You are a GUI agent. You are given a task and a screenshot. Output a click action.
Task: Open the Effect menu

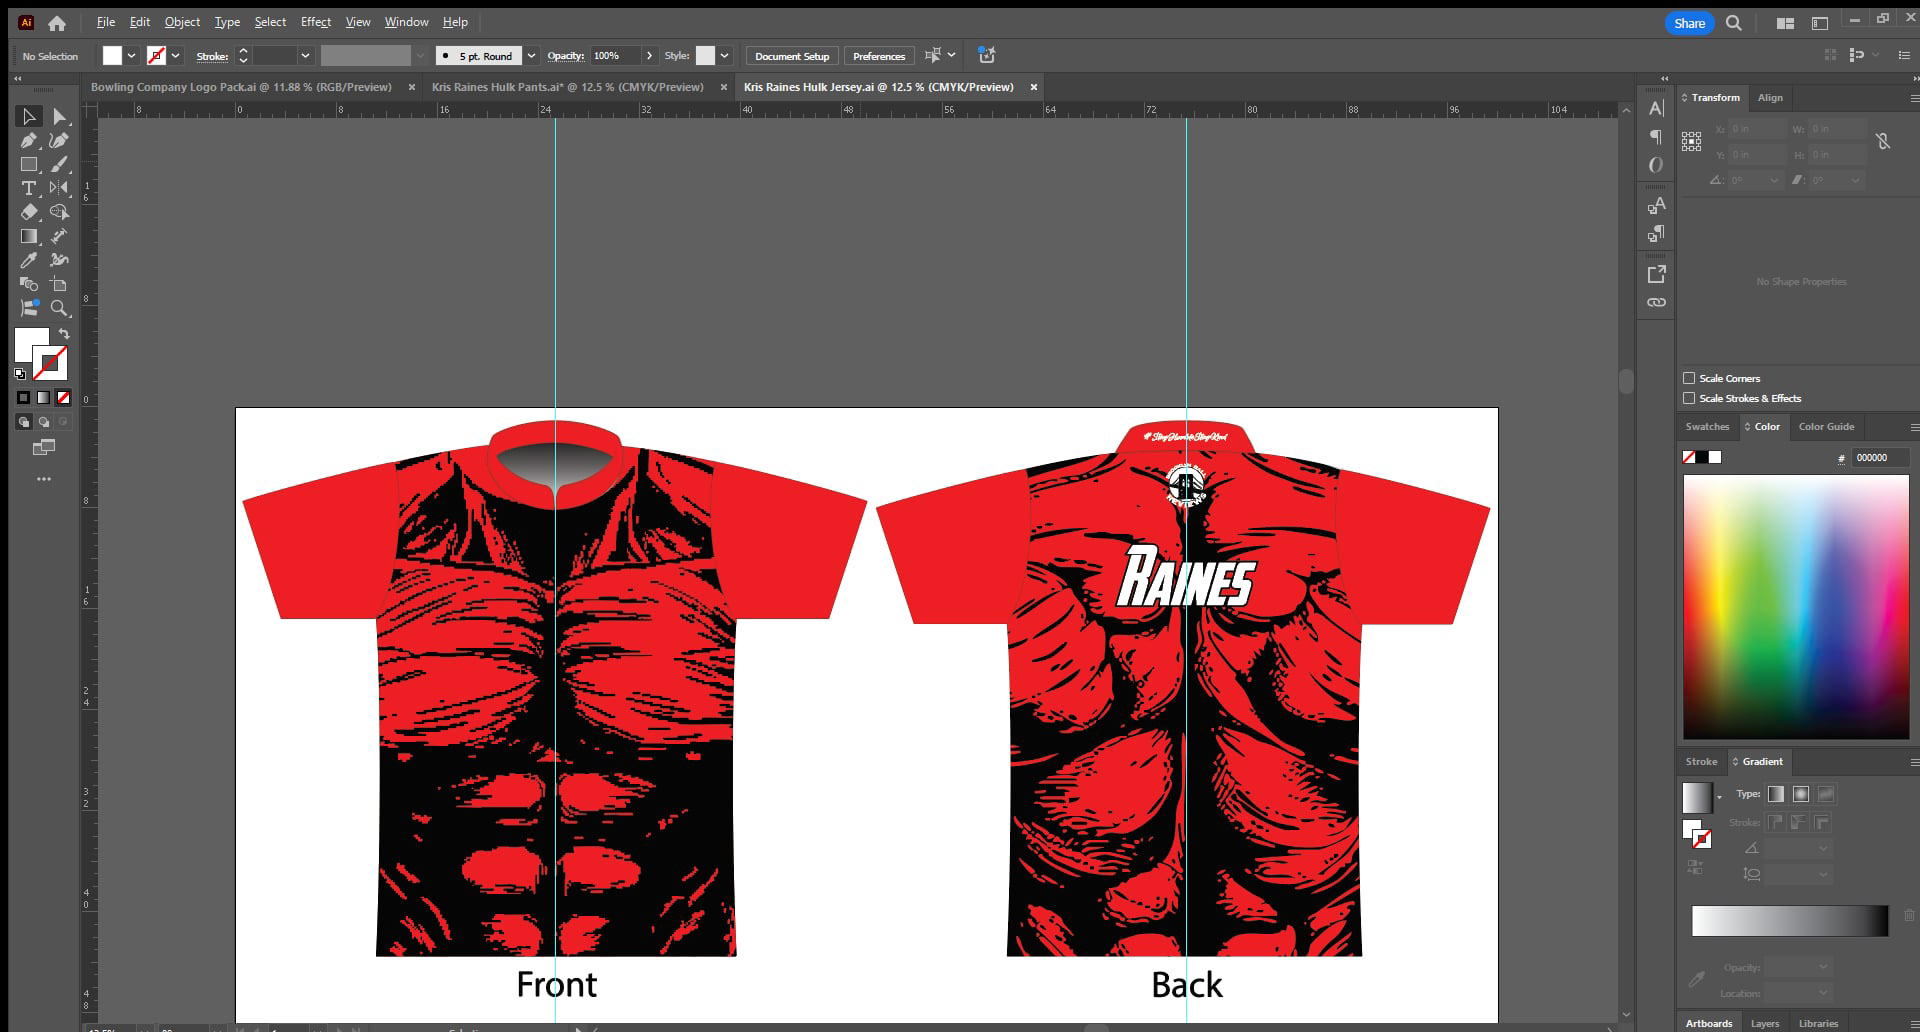(x=316, y=22)
